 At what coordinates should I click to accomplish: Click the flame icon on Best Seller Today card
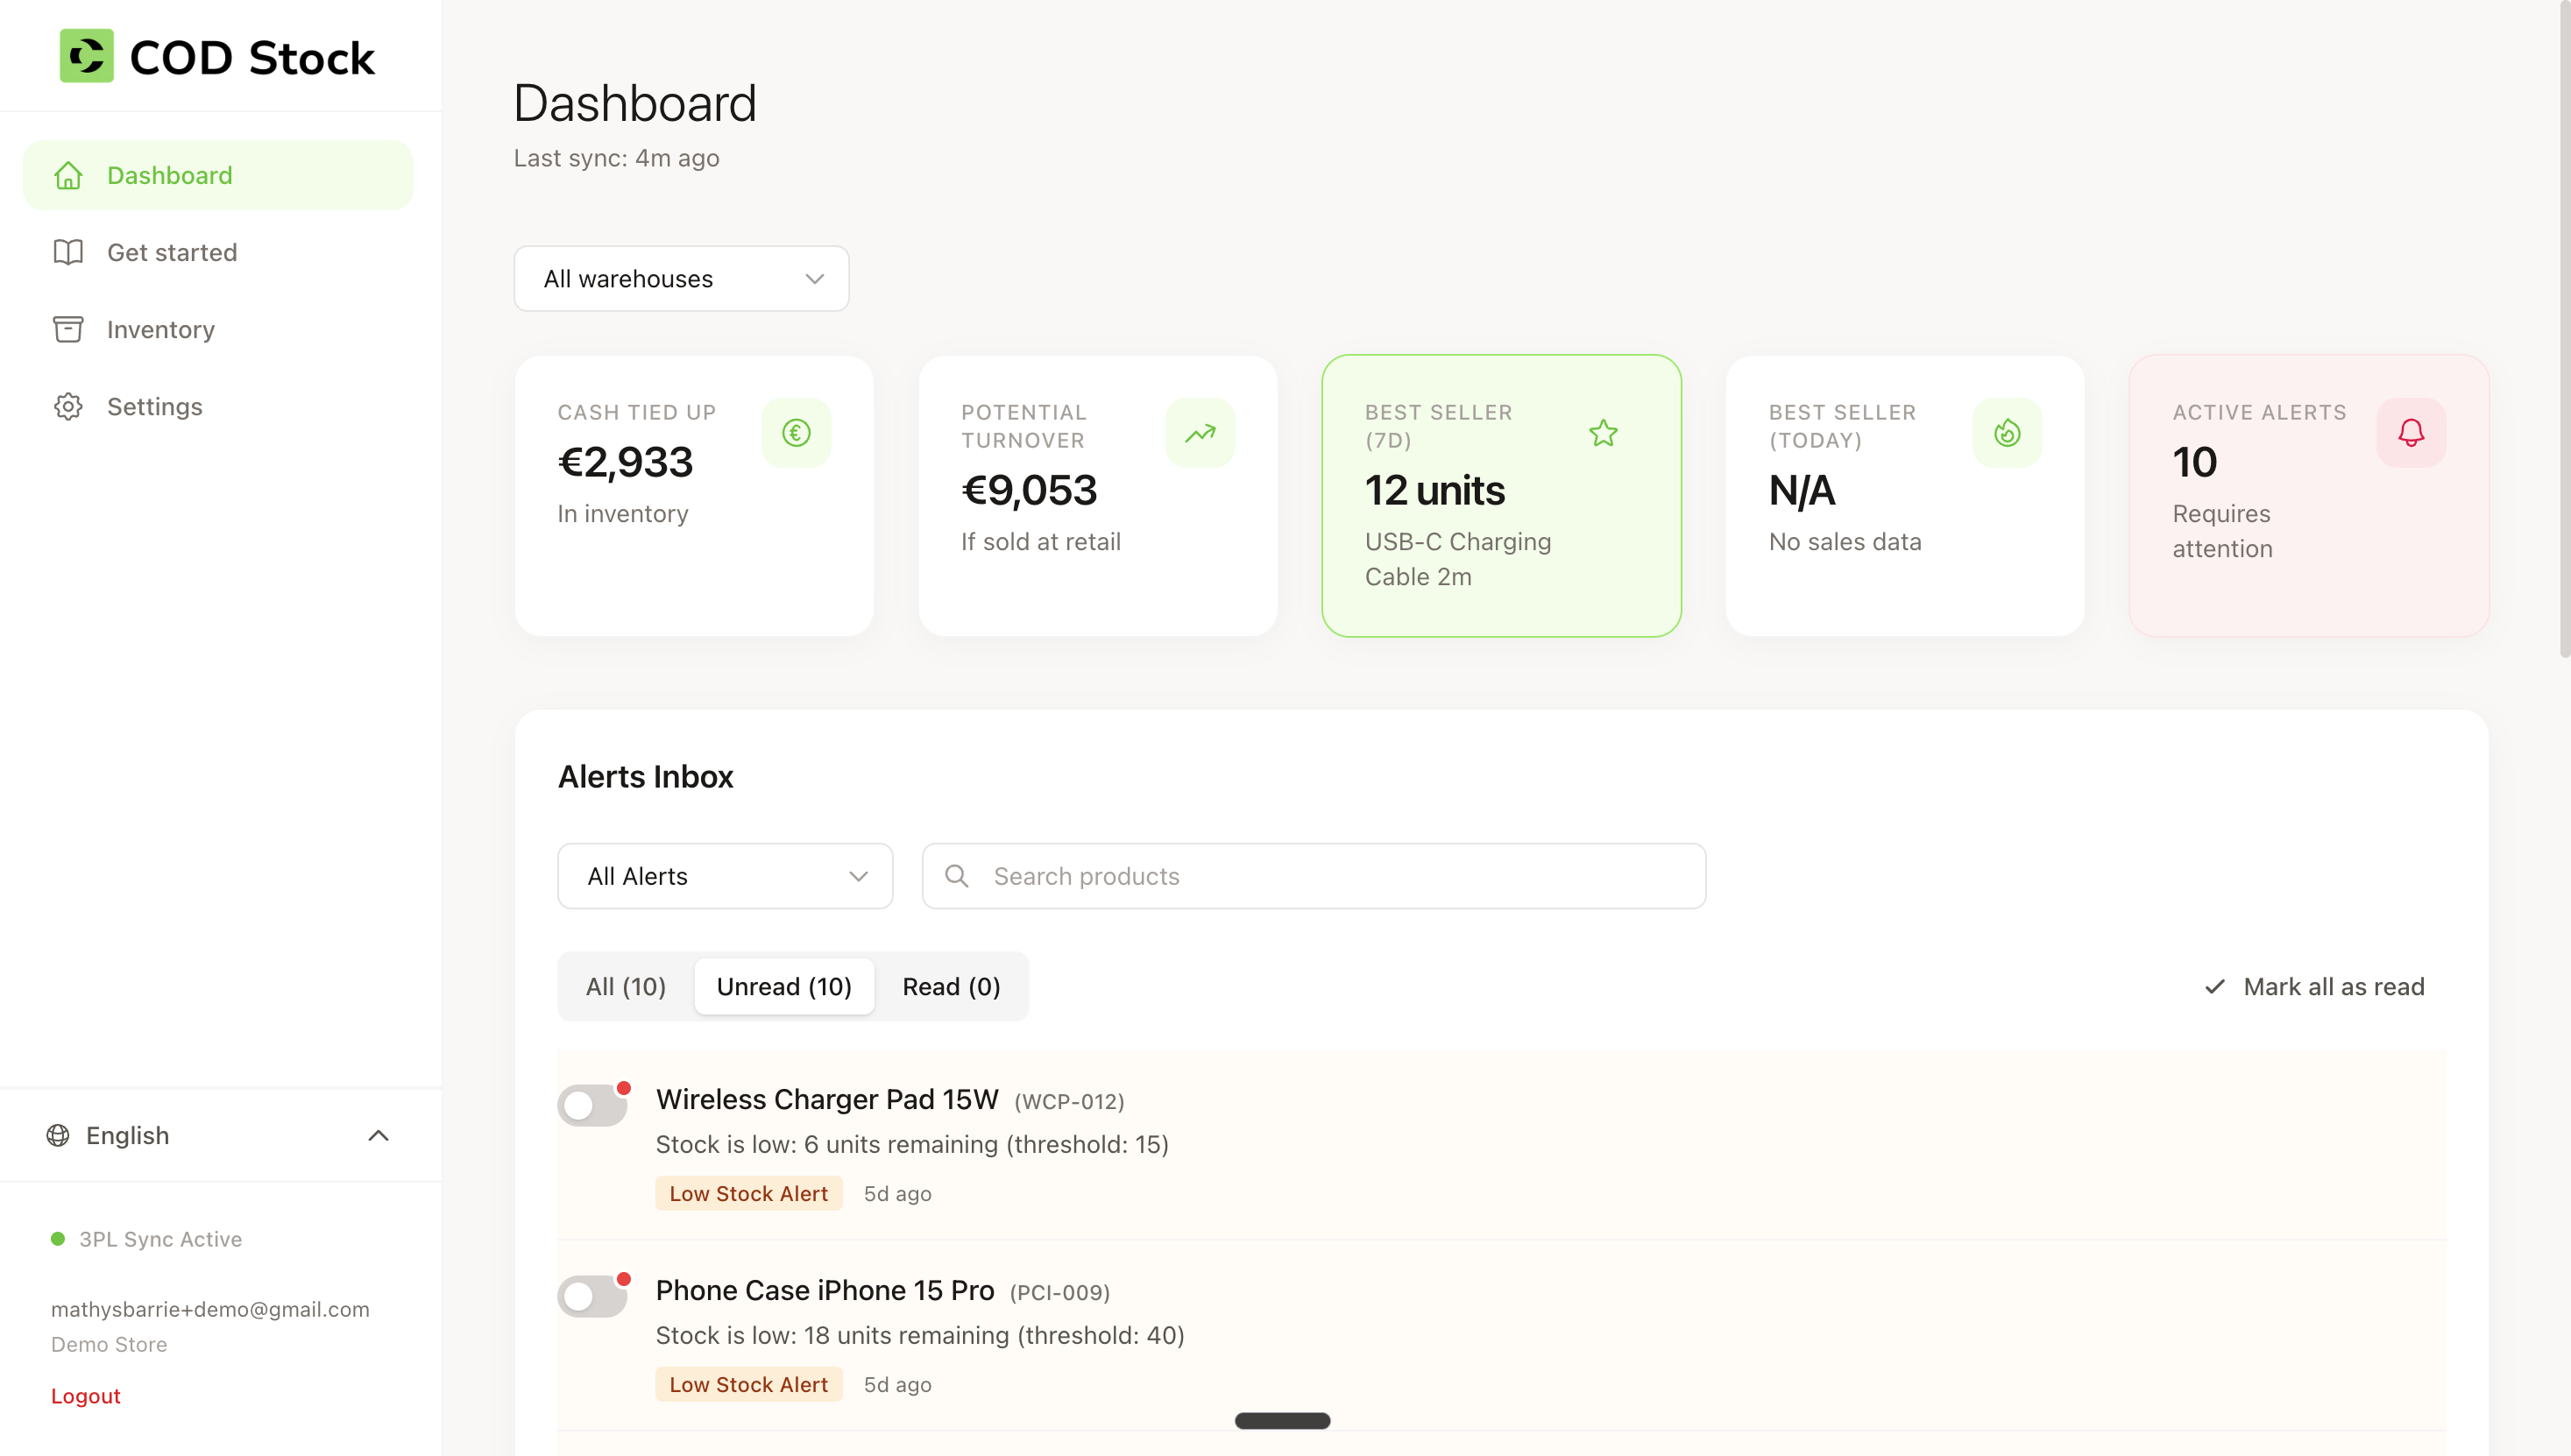click(2007, 432)
